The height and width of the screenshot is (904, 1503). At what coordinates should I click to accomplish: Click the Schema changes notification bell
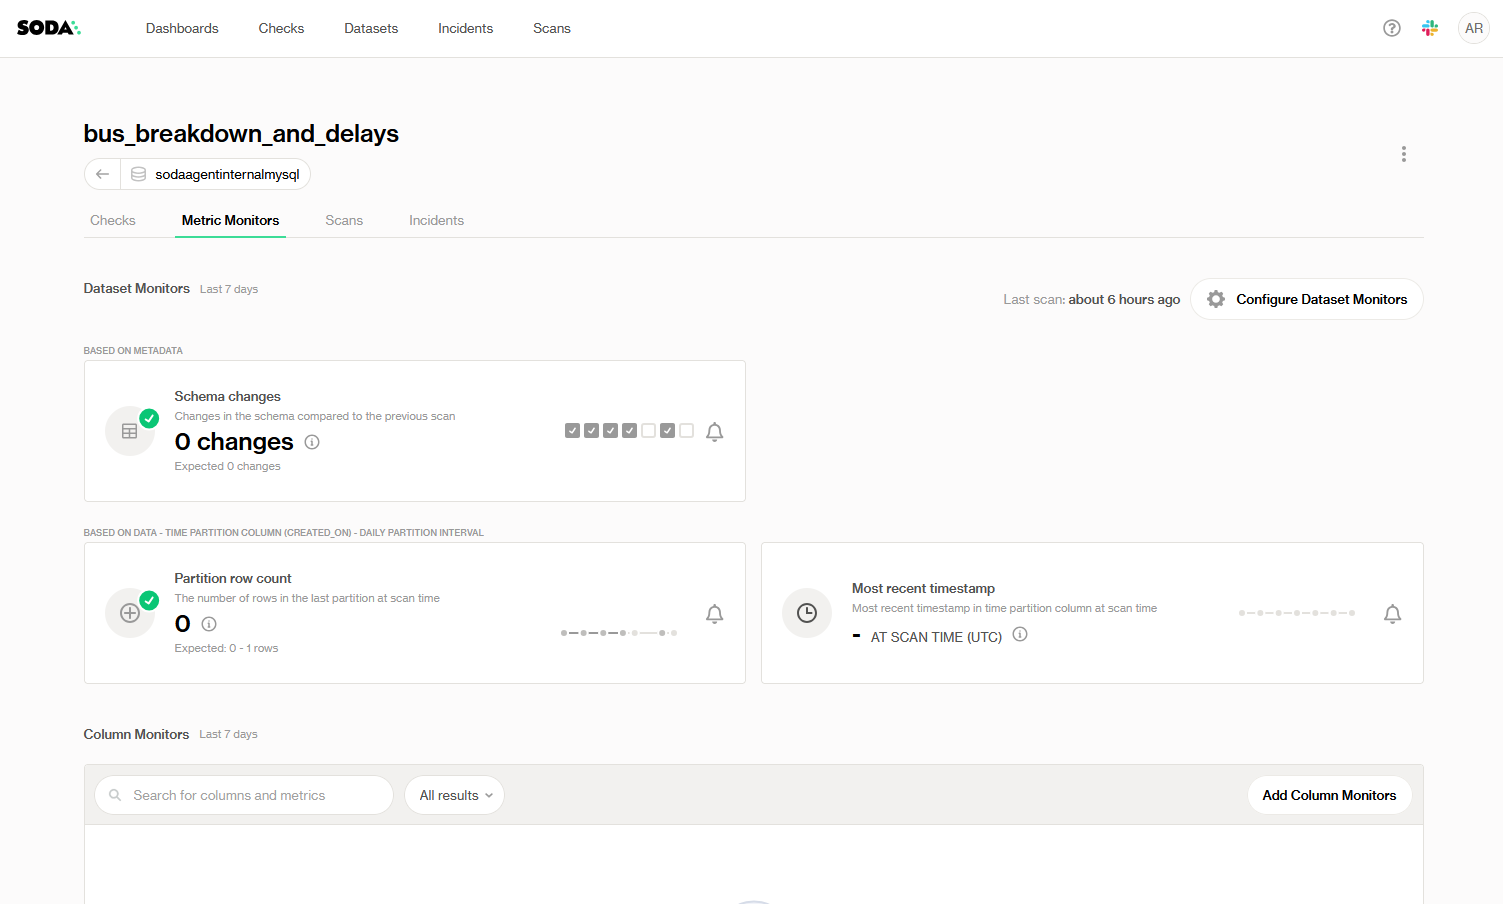coord(714,432)
